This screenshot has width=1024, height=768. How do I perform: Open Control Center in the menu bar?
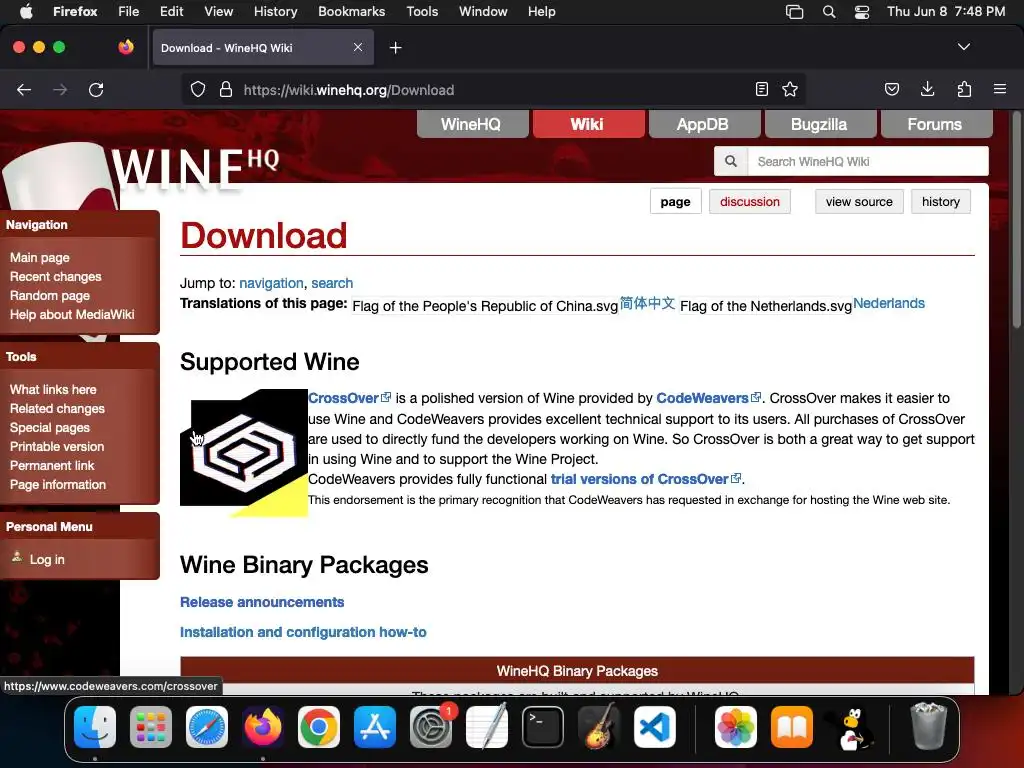[x=862, y=12]
